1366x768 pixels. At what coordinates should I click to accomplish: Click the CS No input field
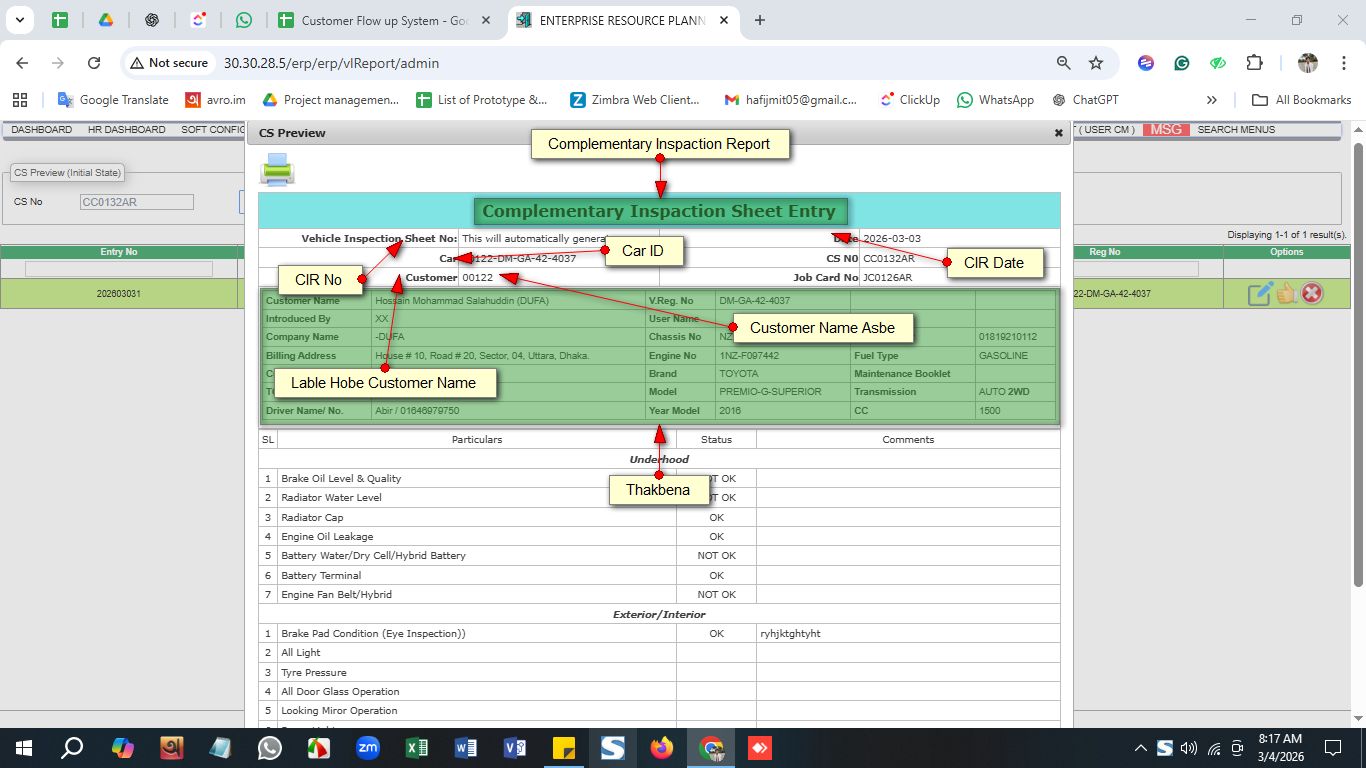[x=136, y=202]
